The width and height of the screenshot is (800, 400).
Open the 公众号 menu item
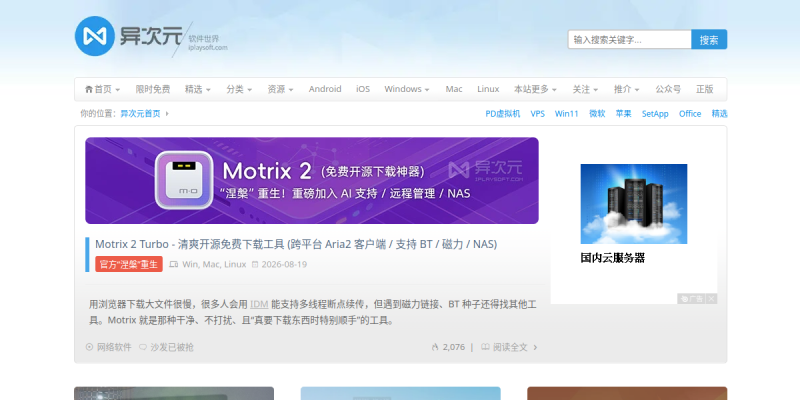(668, 89)
